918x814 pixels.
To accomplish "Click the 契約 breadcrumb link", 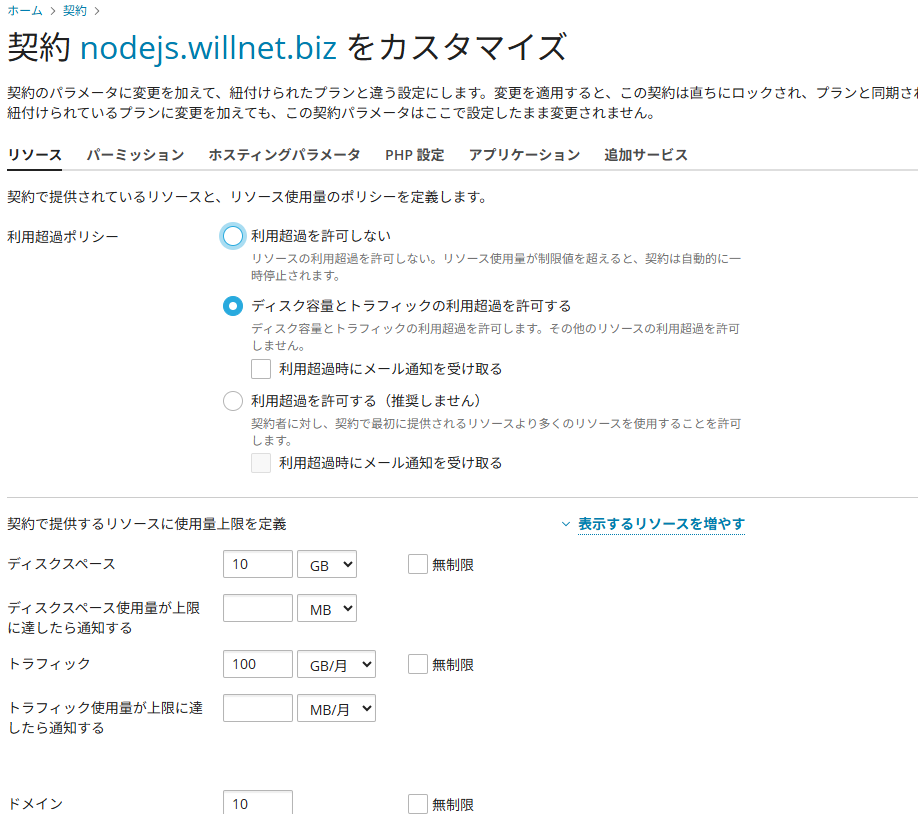I will tap(75, 11).
